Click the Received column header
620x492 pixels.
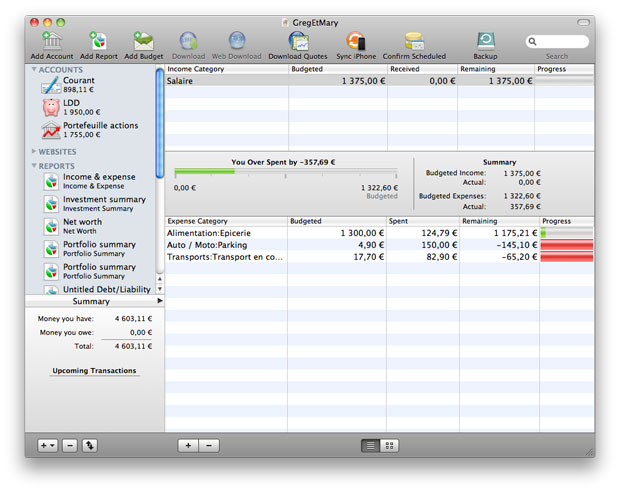422,69
